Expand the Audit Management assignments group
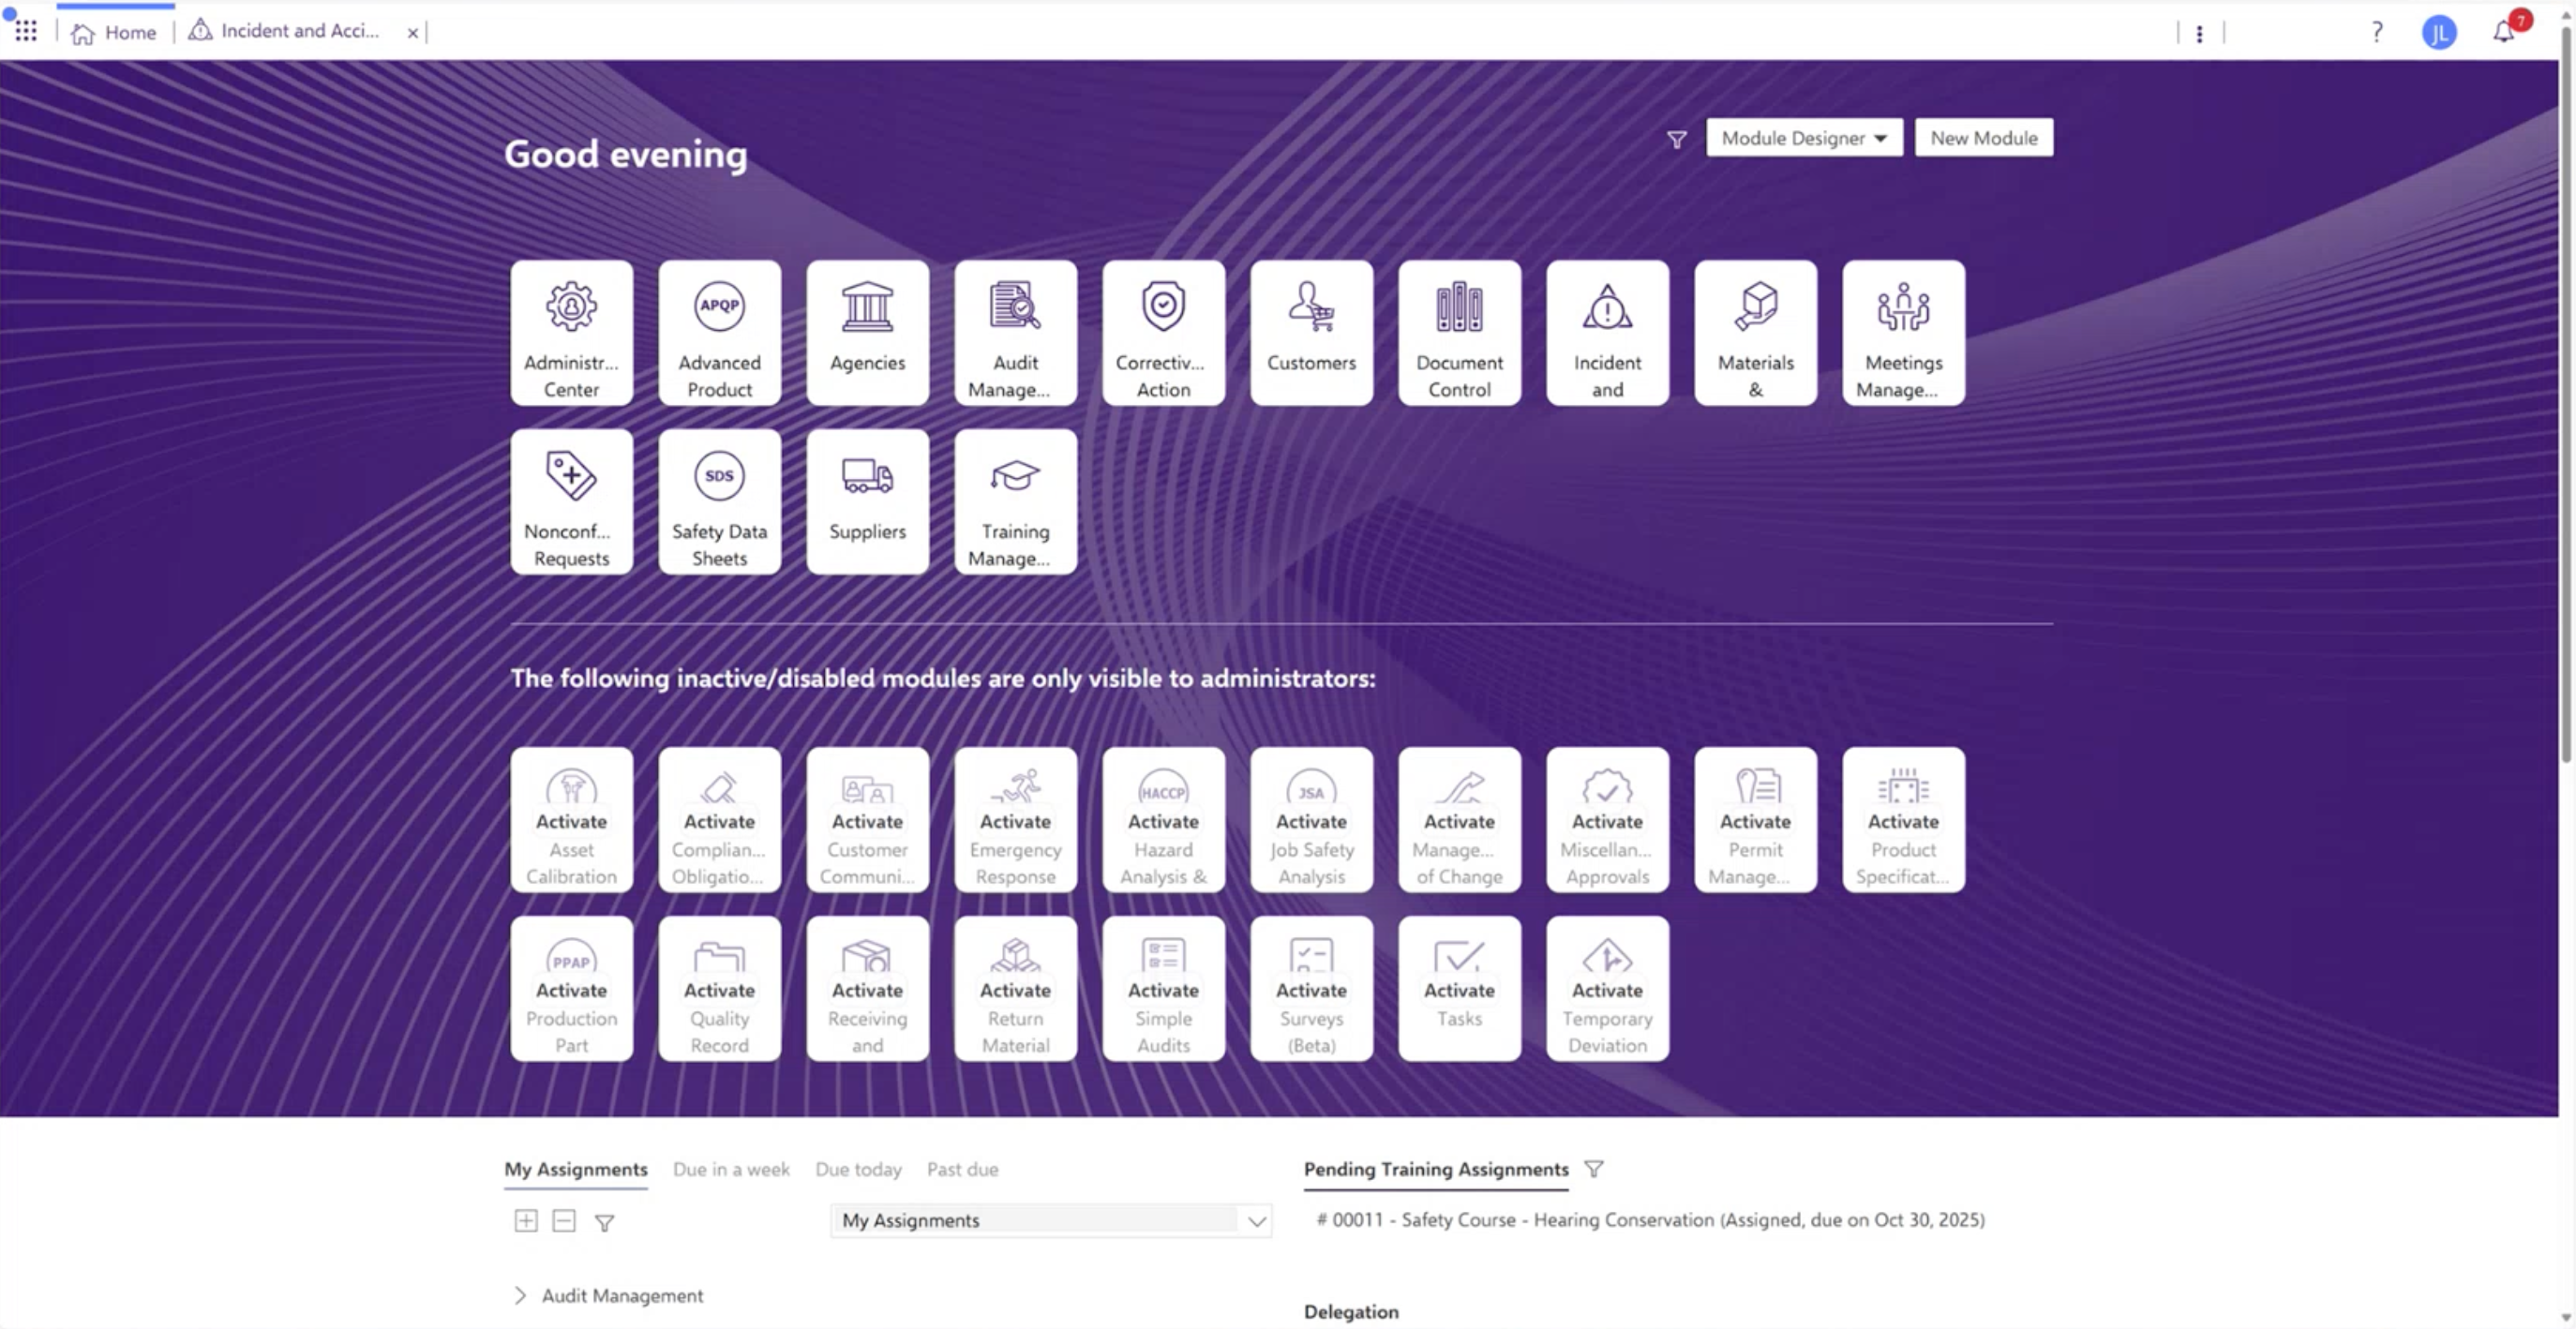 520,1295
